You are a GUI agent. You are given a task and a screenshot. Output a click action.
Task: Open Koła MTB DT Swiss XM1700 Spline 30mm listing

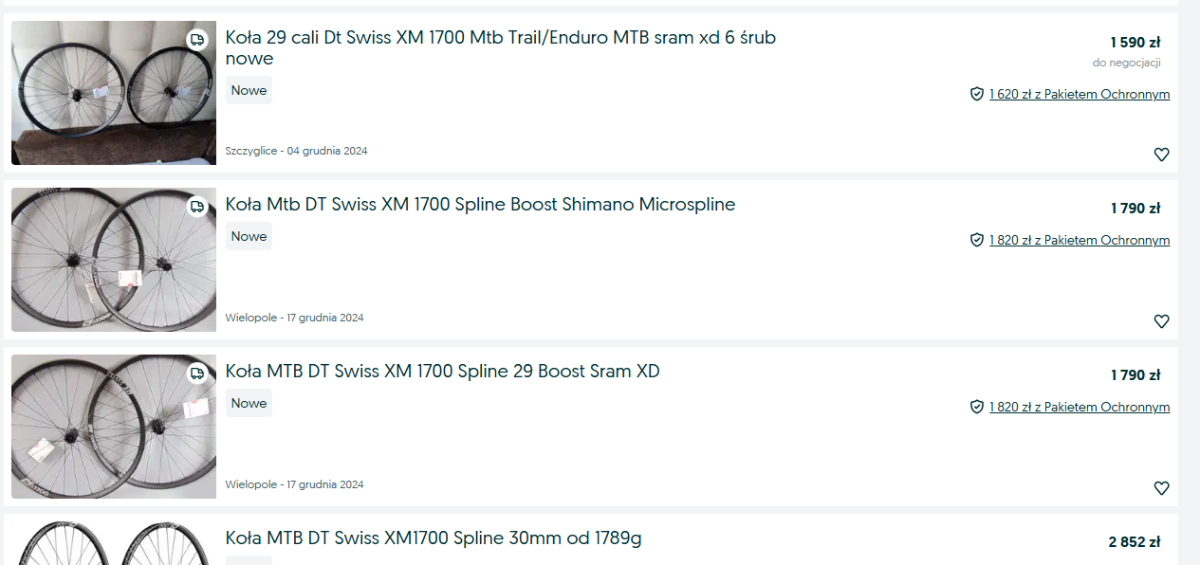(x=433, y=539)
